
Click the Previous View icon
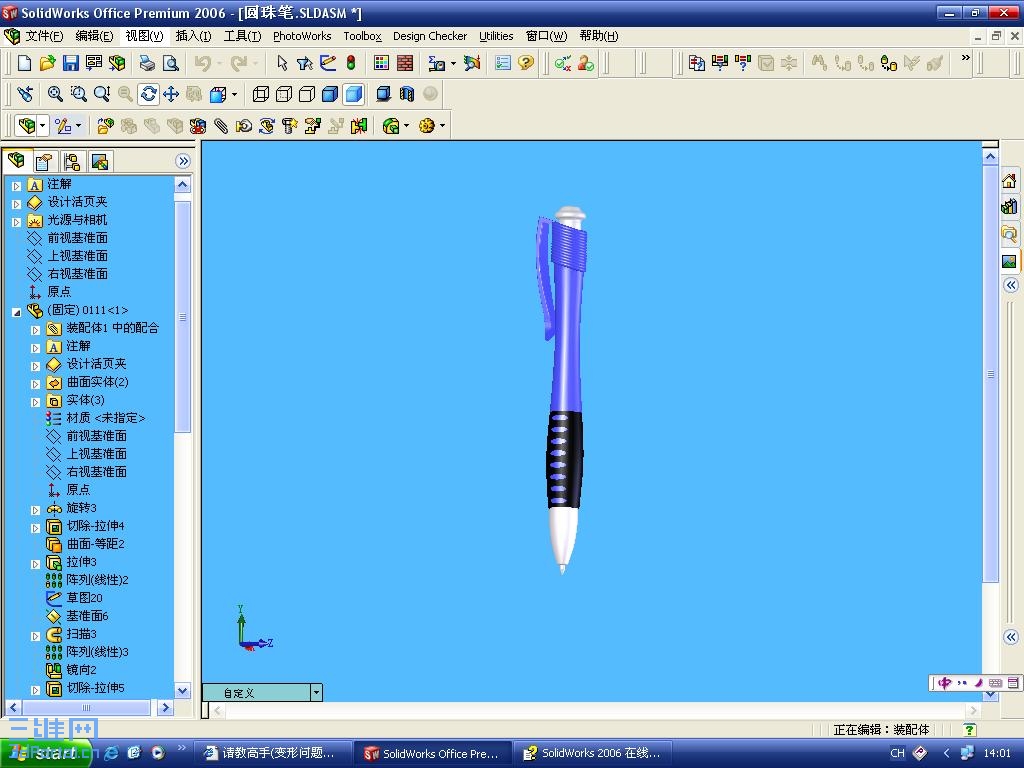25,94
